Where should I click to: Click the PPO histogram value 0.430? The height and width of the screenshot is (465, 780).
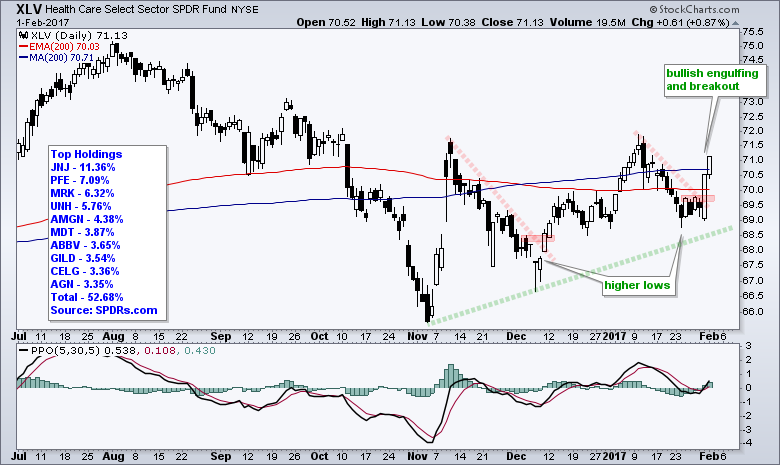200,351
